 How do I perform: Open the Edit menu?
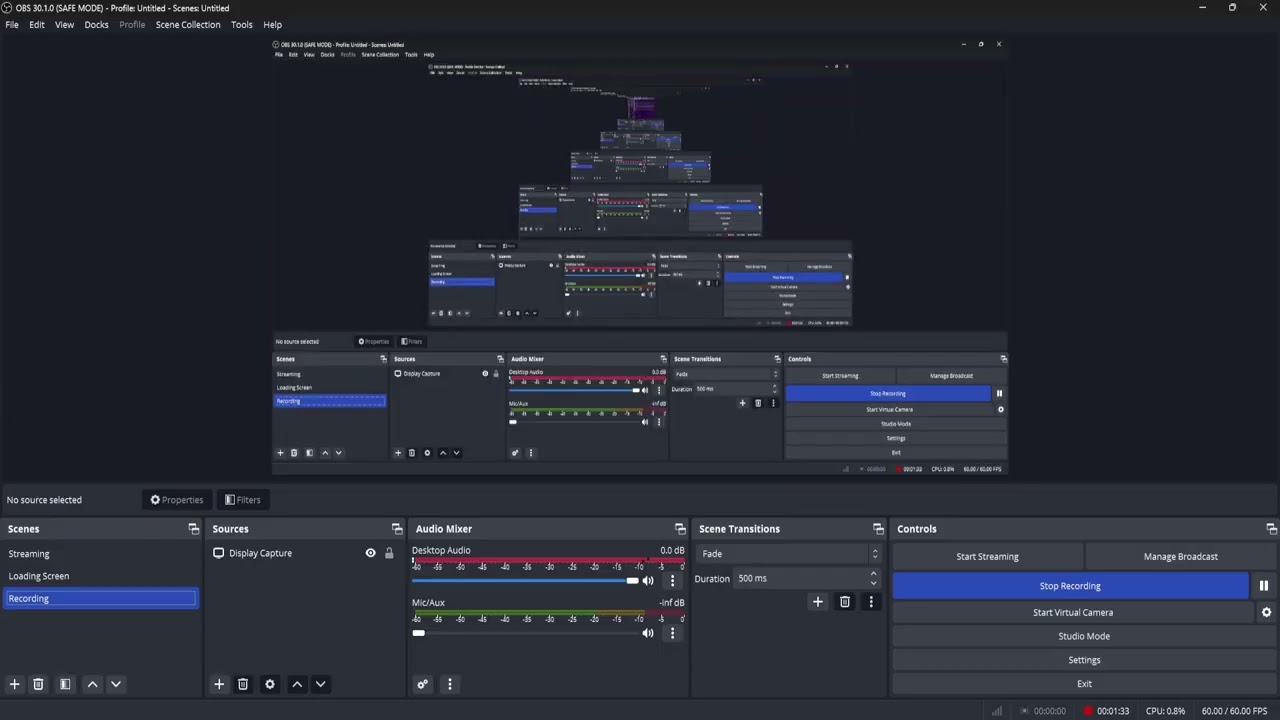coord(37,24)
